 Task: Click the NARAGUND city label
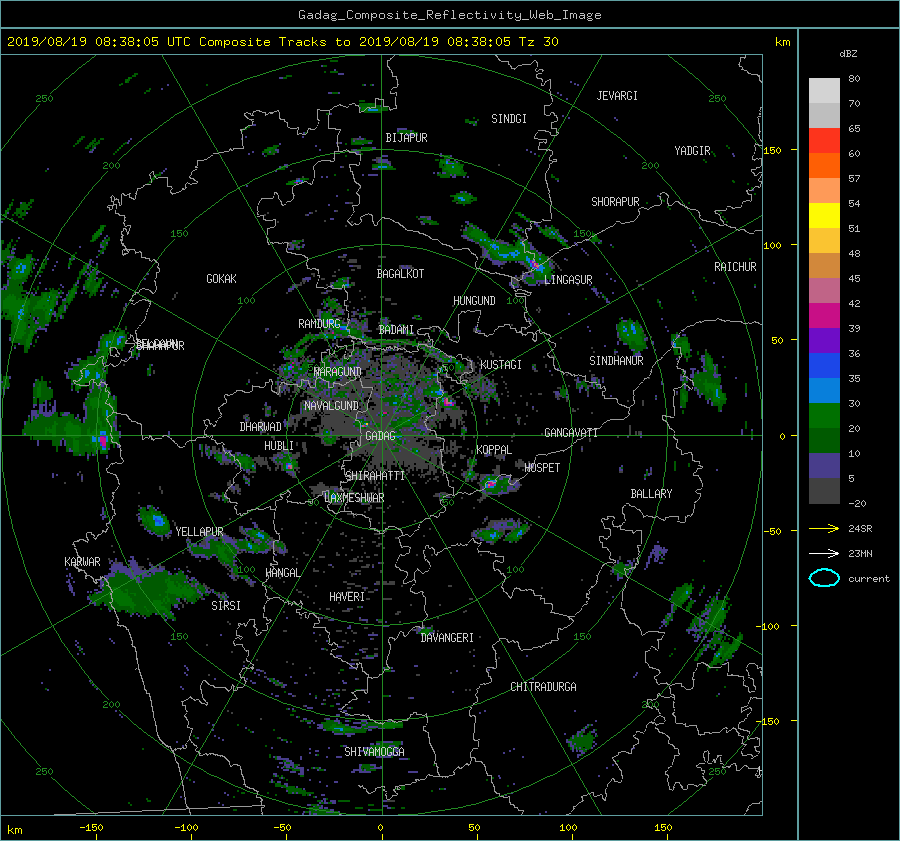pyautogui.click(x=338, y=371)
